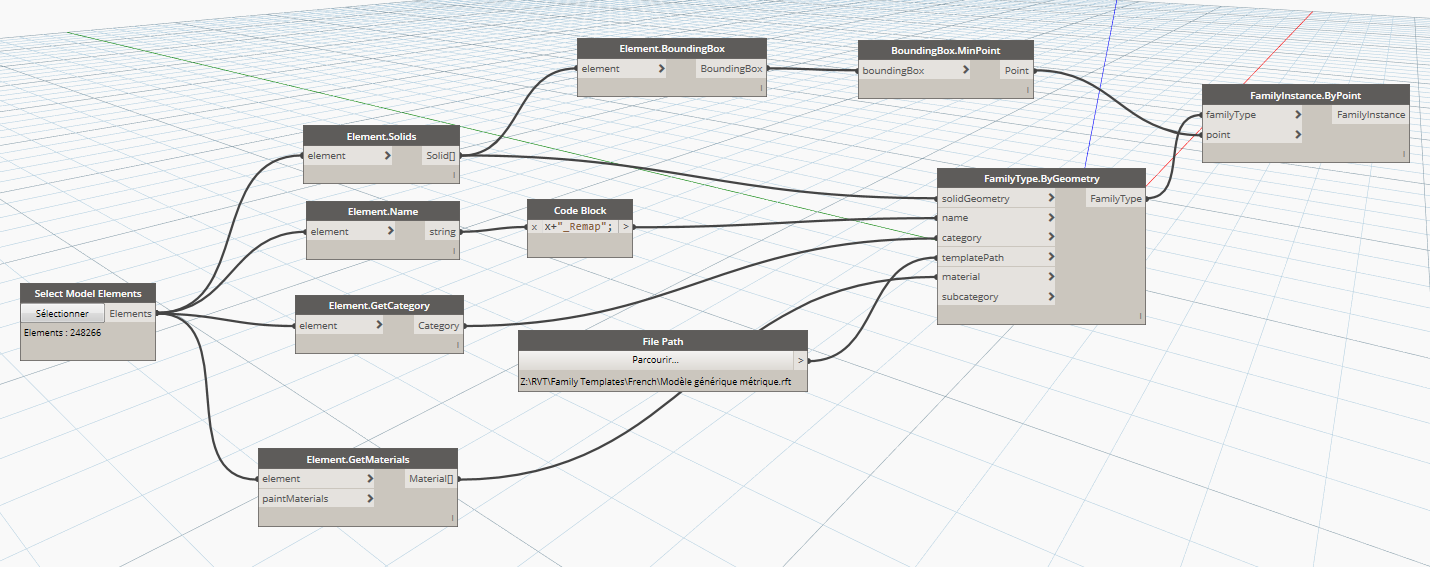The image size is (1430, 567).
Task: Click lacing indicator on Element.GetMaterials node
Action: pyautogui.click(x=452, y=518)
